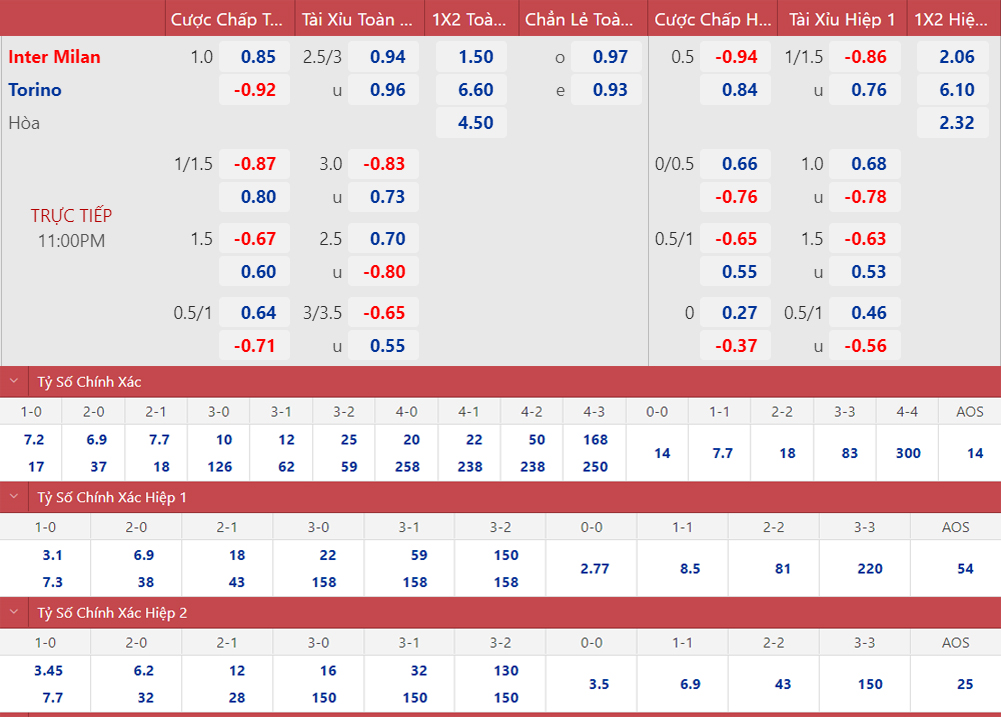1001x717 pixels.
Task: Bet on Inter Milan handicap 1.0 odds 0.85
Action: pyautogui.click(x=258, y=57)
